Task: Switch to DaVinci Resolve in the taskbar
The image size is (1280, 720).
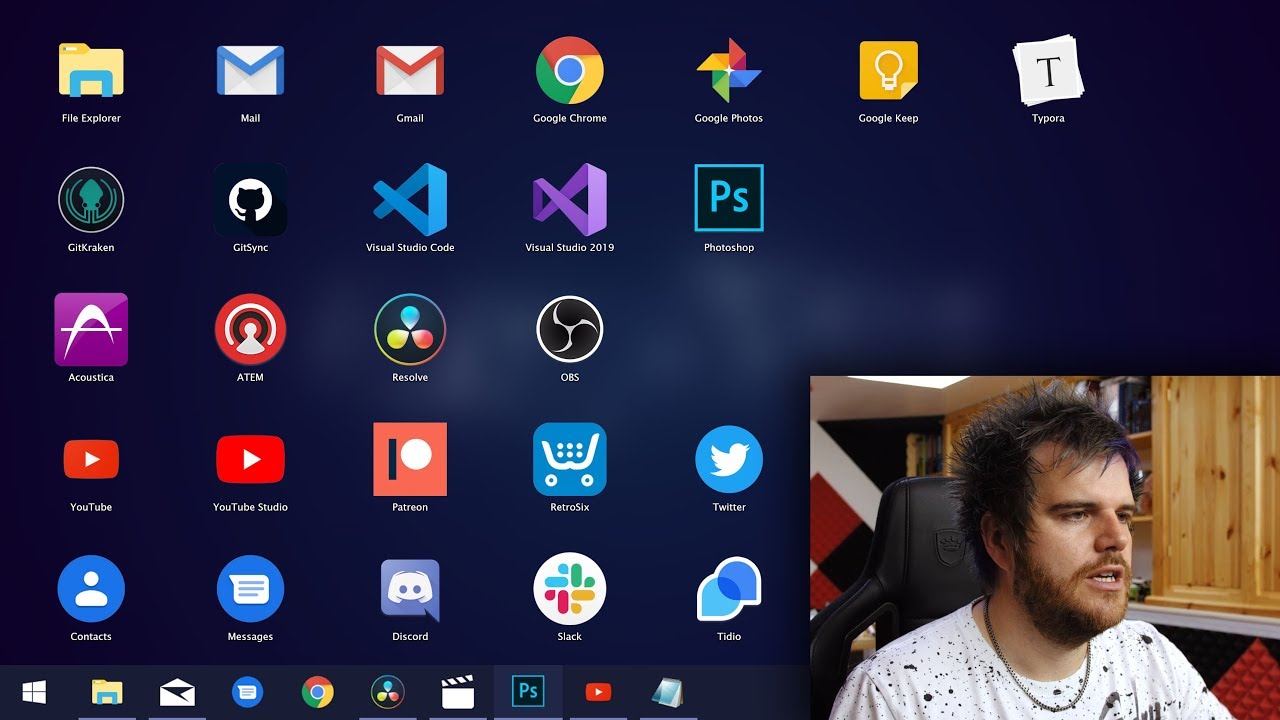Action: pyautogui.click(x=387, y=692)
